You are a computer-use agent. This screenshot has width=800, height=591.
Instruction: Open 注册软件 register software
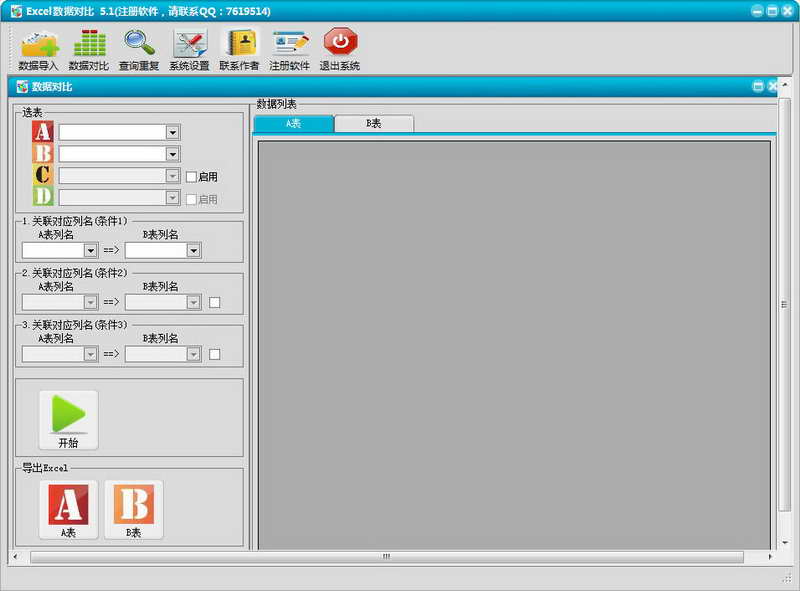[x=289, y=50]
